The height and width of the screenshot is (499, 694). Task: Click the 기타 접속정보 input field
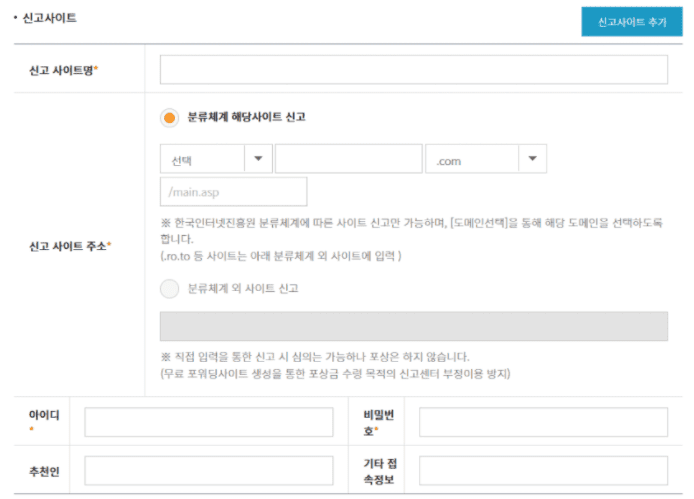pos(543,471)
